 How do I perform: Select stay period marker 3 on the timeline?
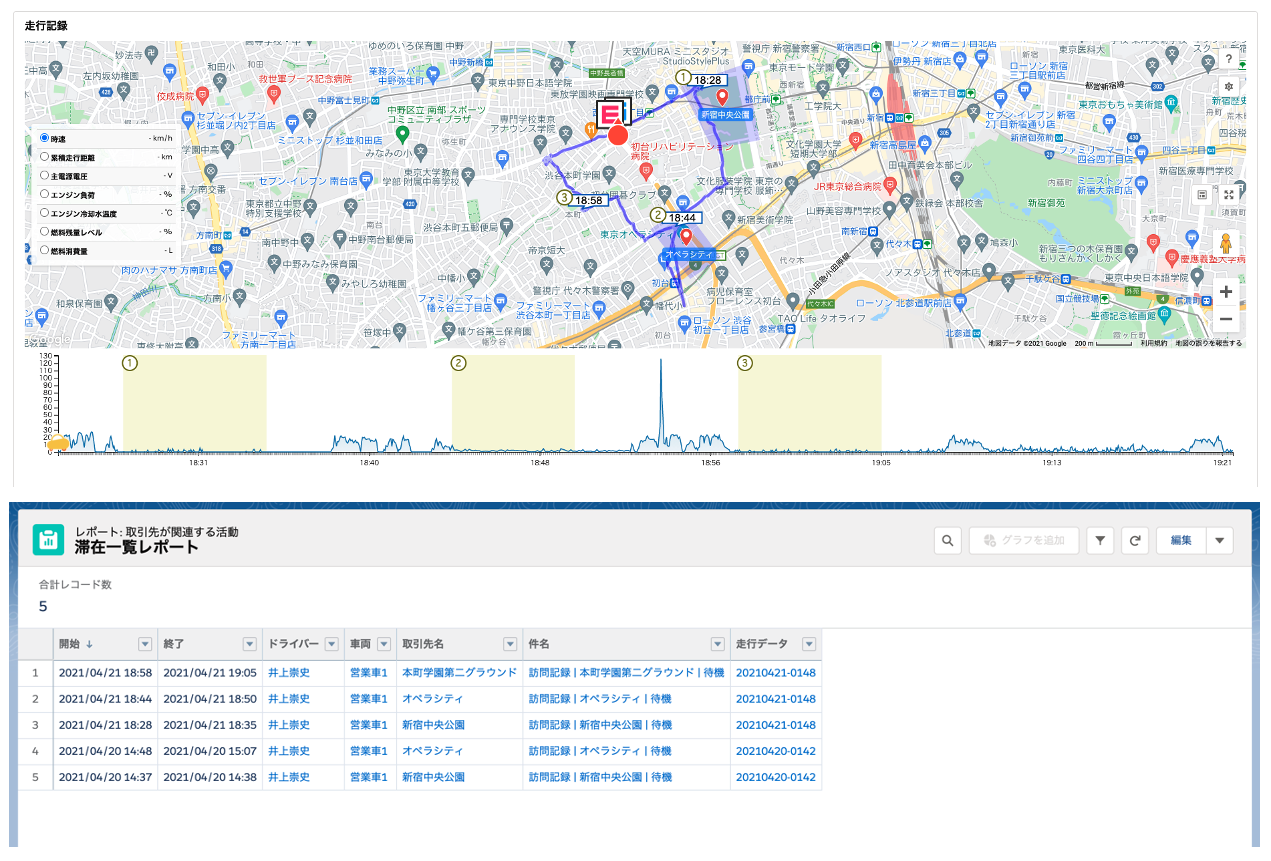coord(745,363)
